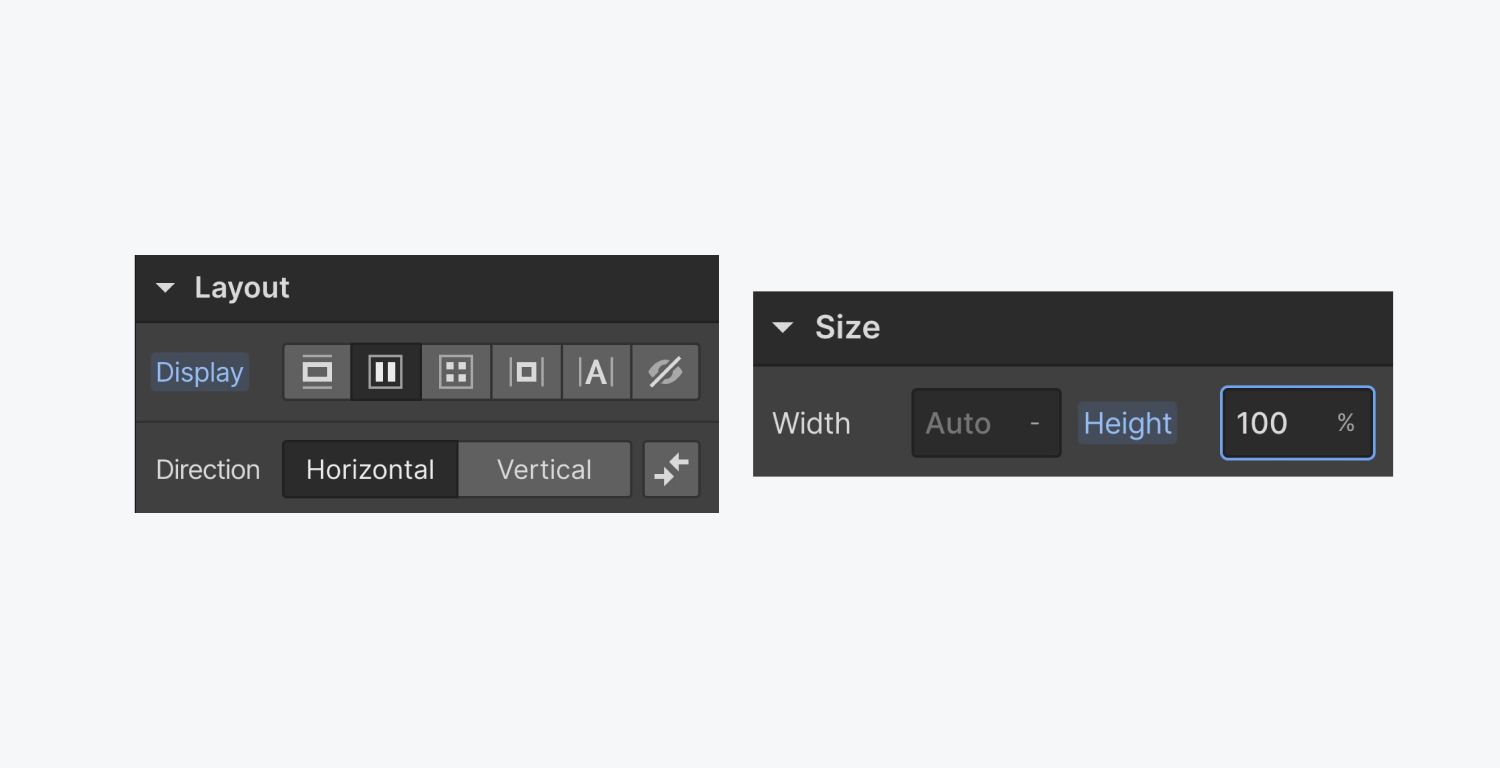
Task: Select the Grid display icon
Action: click(456, 372)
